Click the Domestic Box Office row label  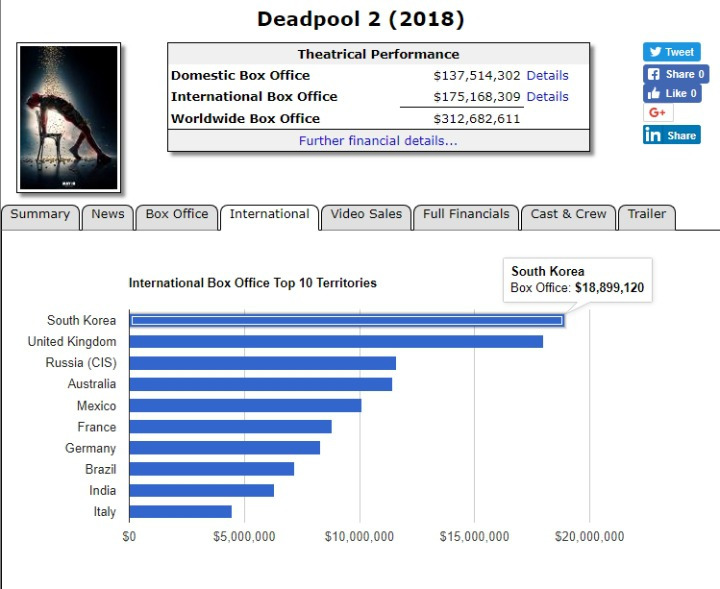[x=240, y=75]
